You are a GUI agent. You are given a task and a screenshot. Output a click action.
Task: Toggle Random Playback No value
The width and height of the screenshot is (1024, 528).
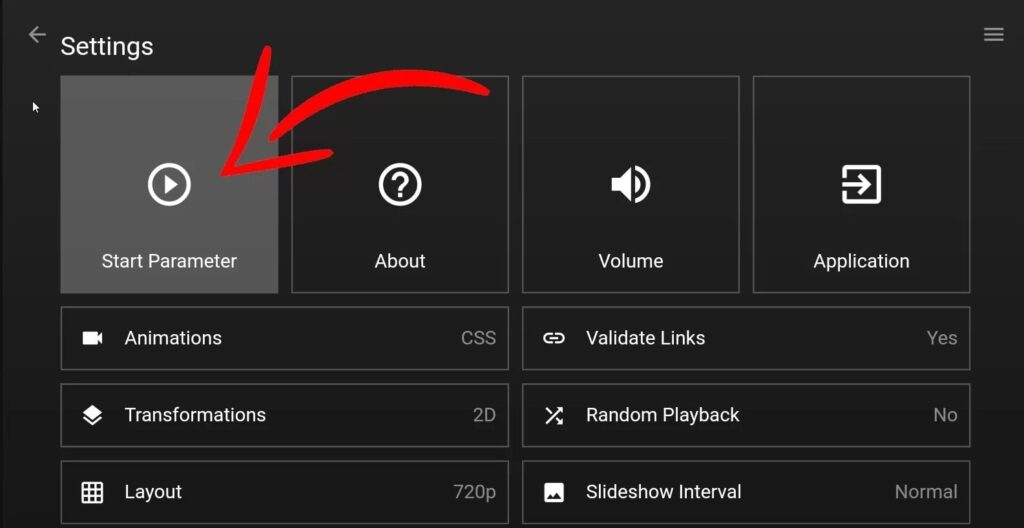945,415
